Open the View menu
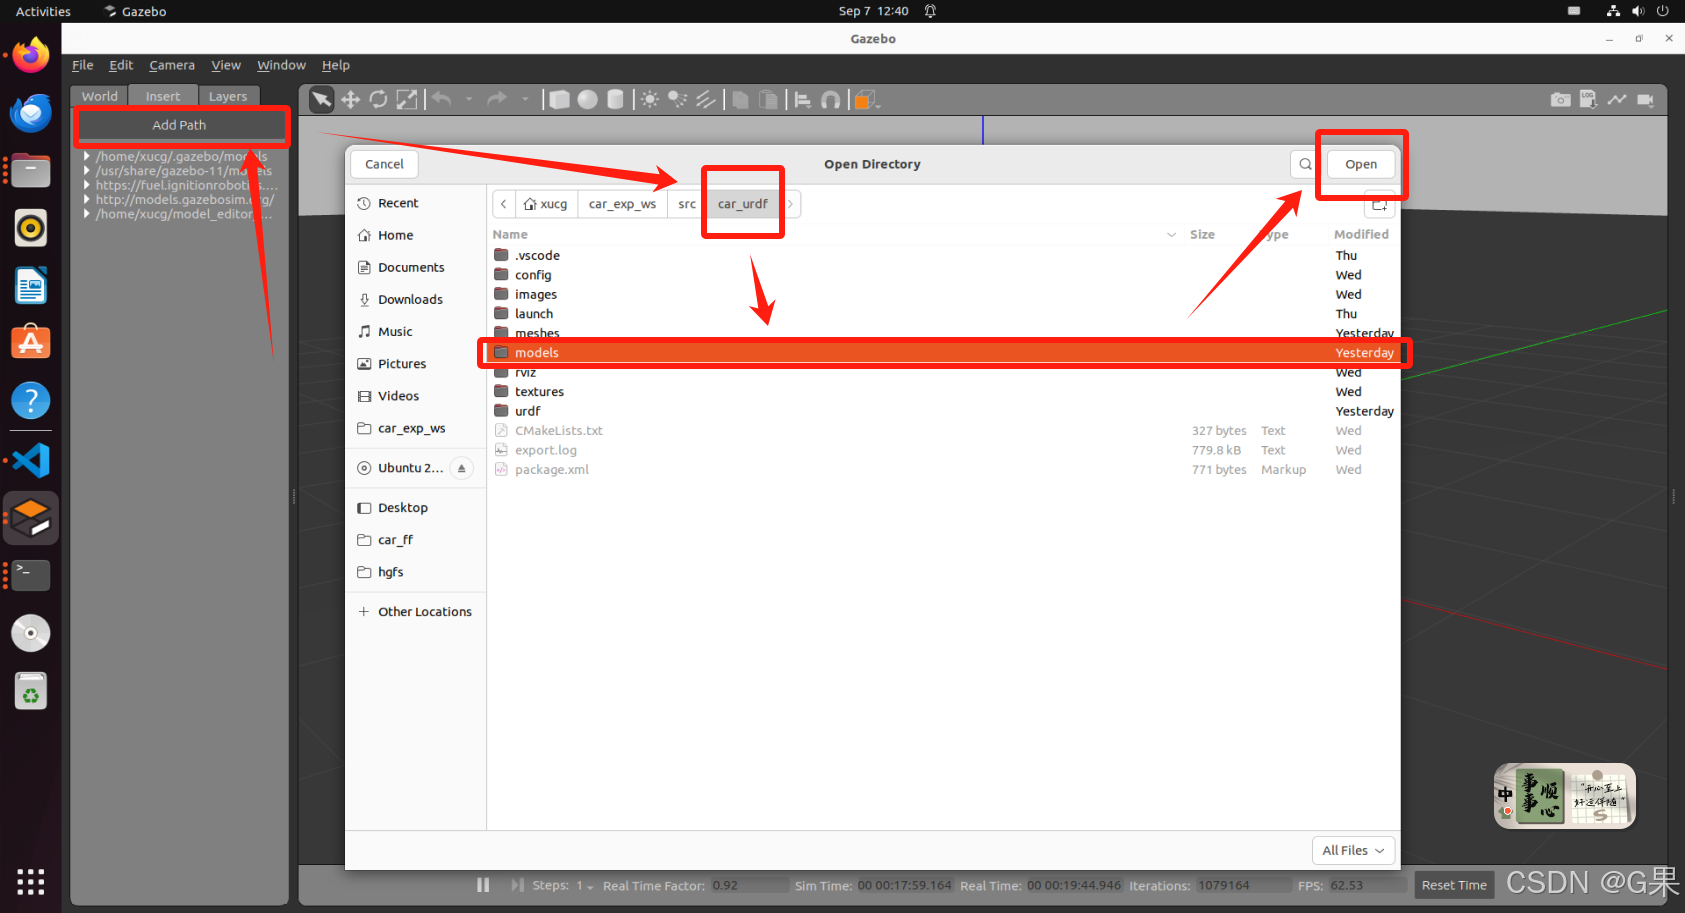The width and height of the screenshot is (1685, 913). (x=226, y=65)
